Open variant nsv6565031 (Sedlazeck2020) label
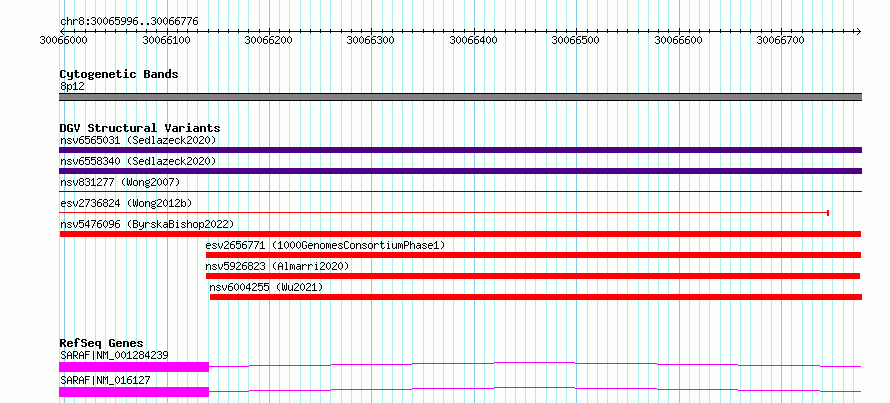Viewport: 890px width, 403px height. pos(138,140)
